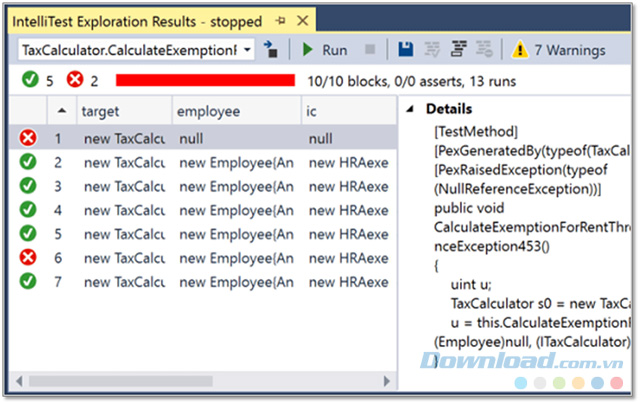Click the red failed icon in row 1
The width and height of the screenshot is (640, 404).
(28, 139)
